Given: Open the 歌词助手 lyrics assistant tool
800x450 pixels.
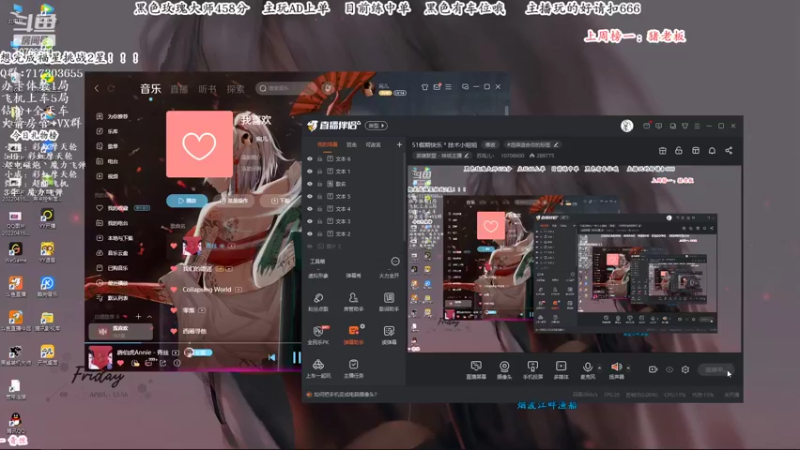Looking at the screenshot, I should tap(389, 302).
